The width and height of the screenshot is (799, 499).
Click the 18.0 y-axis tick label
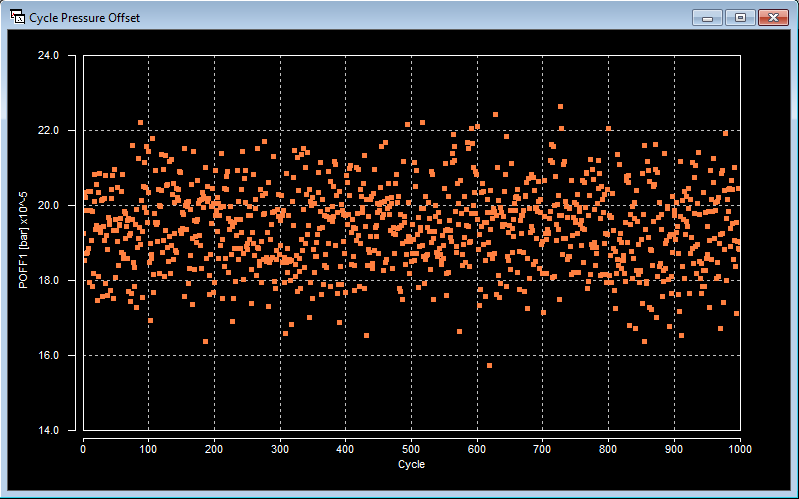click(x=49, y=281)
